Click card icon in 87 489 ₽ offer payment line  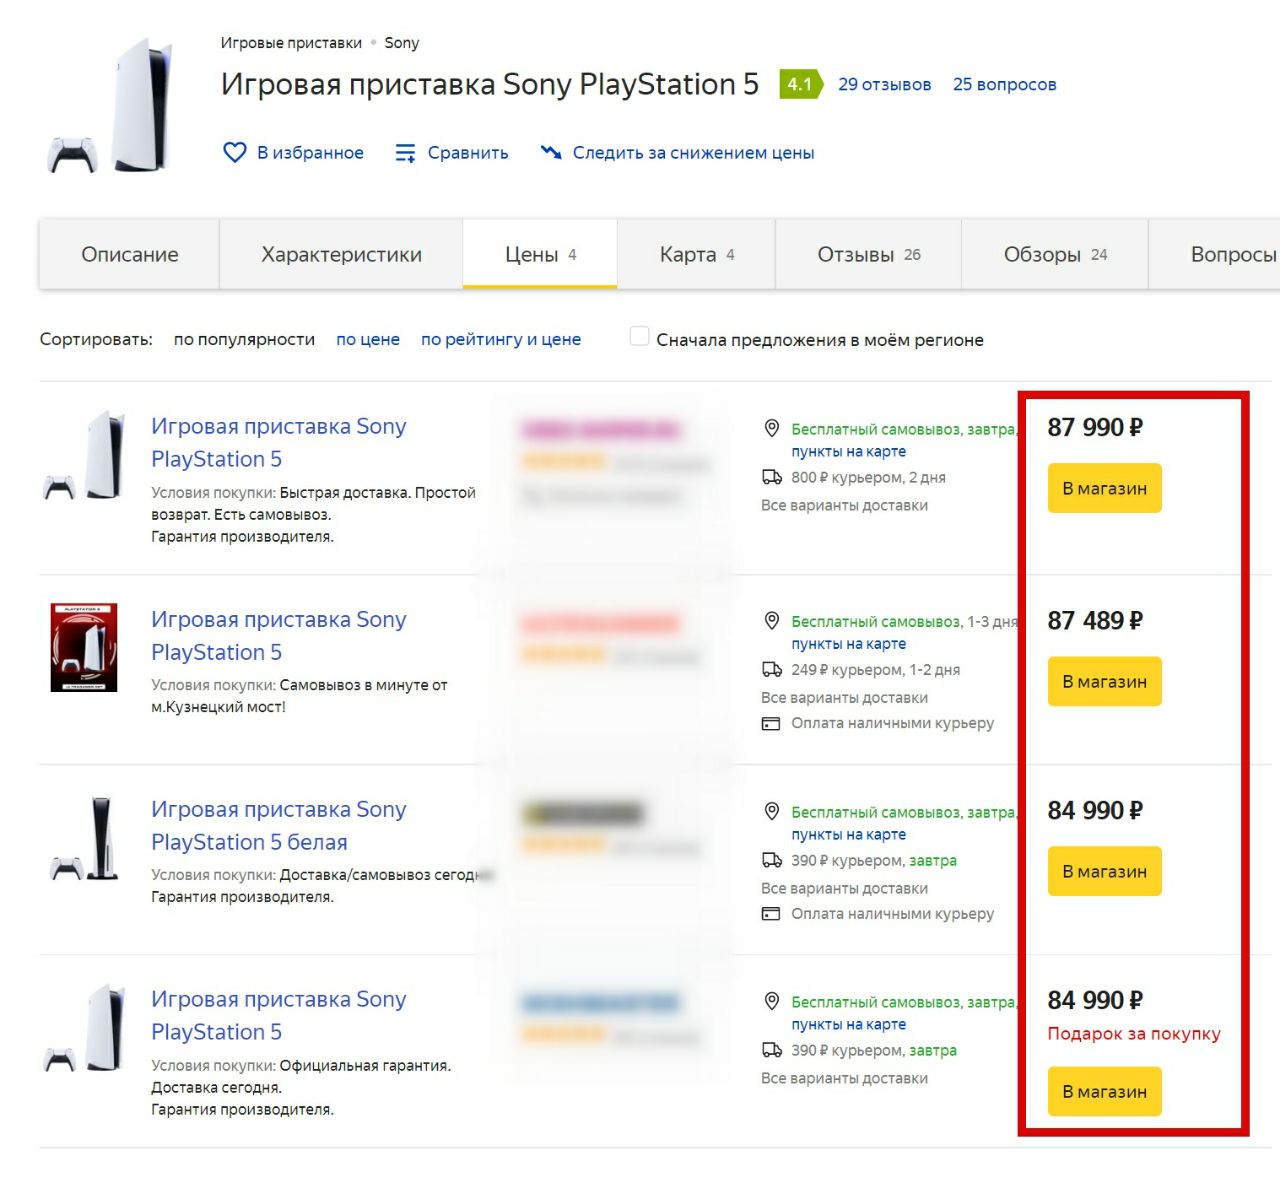coord(771,723)
